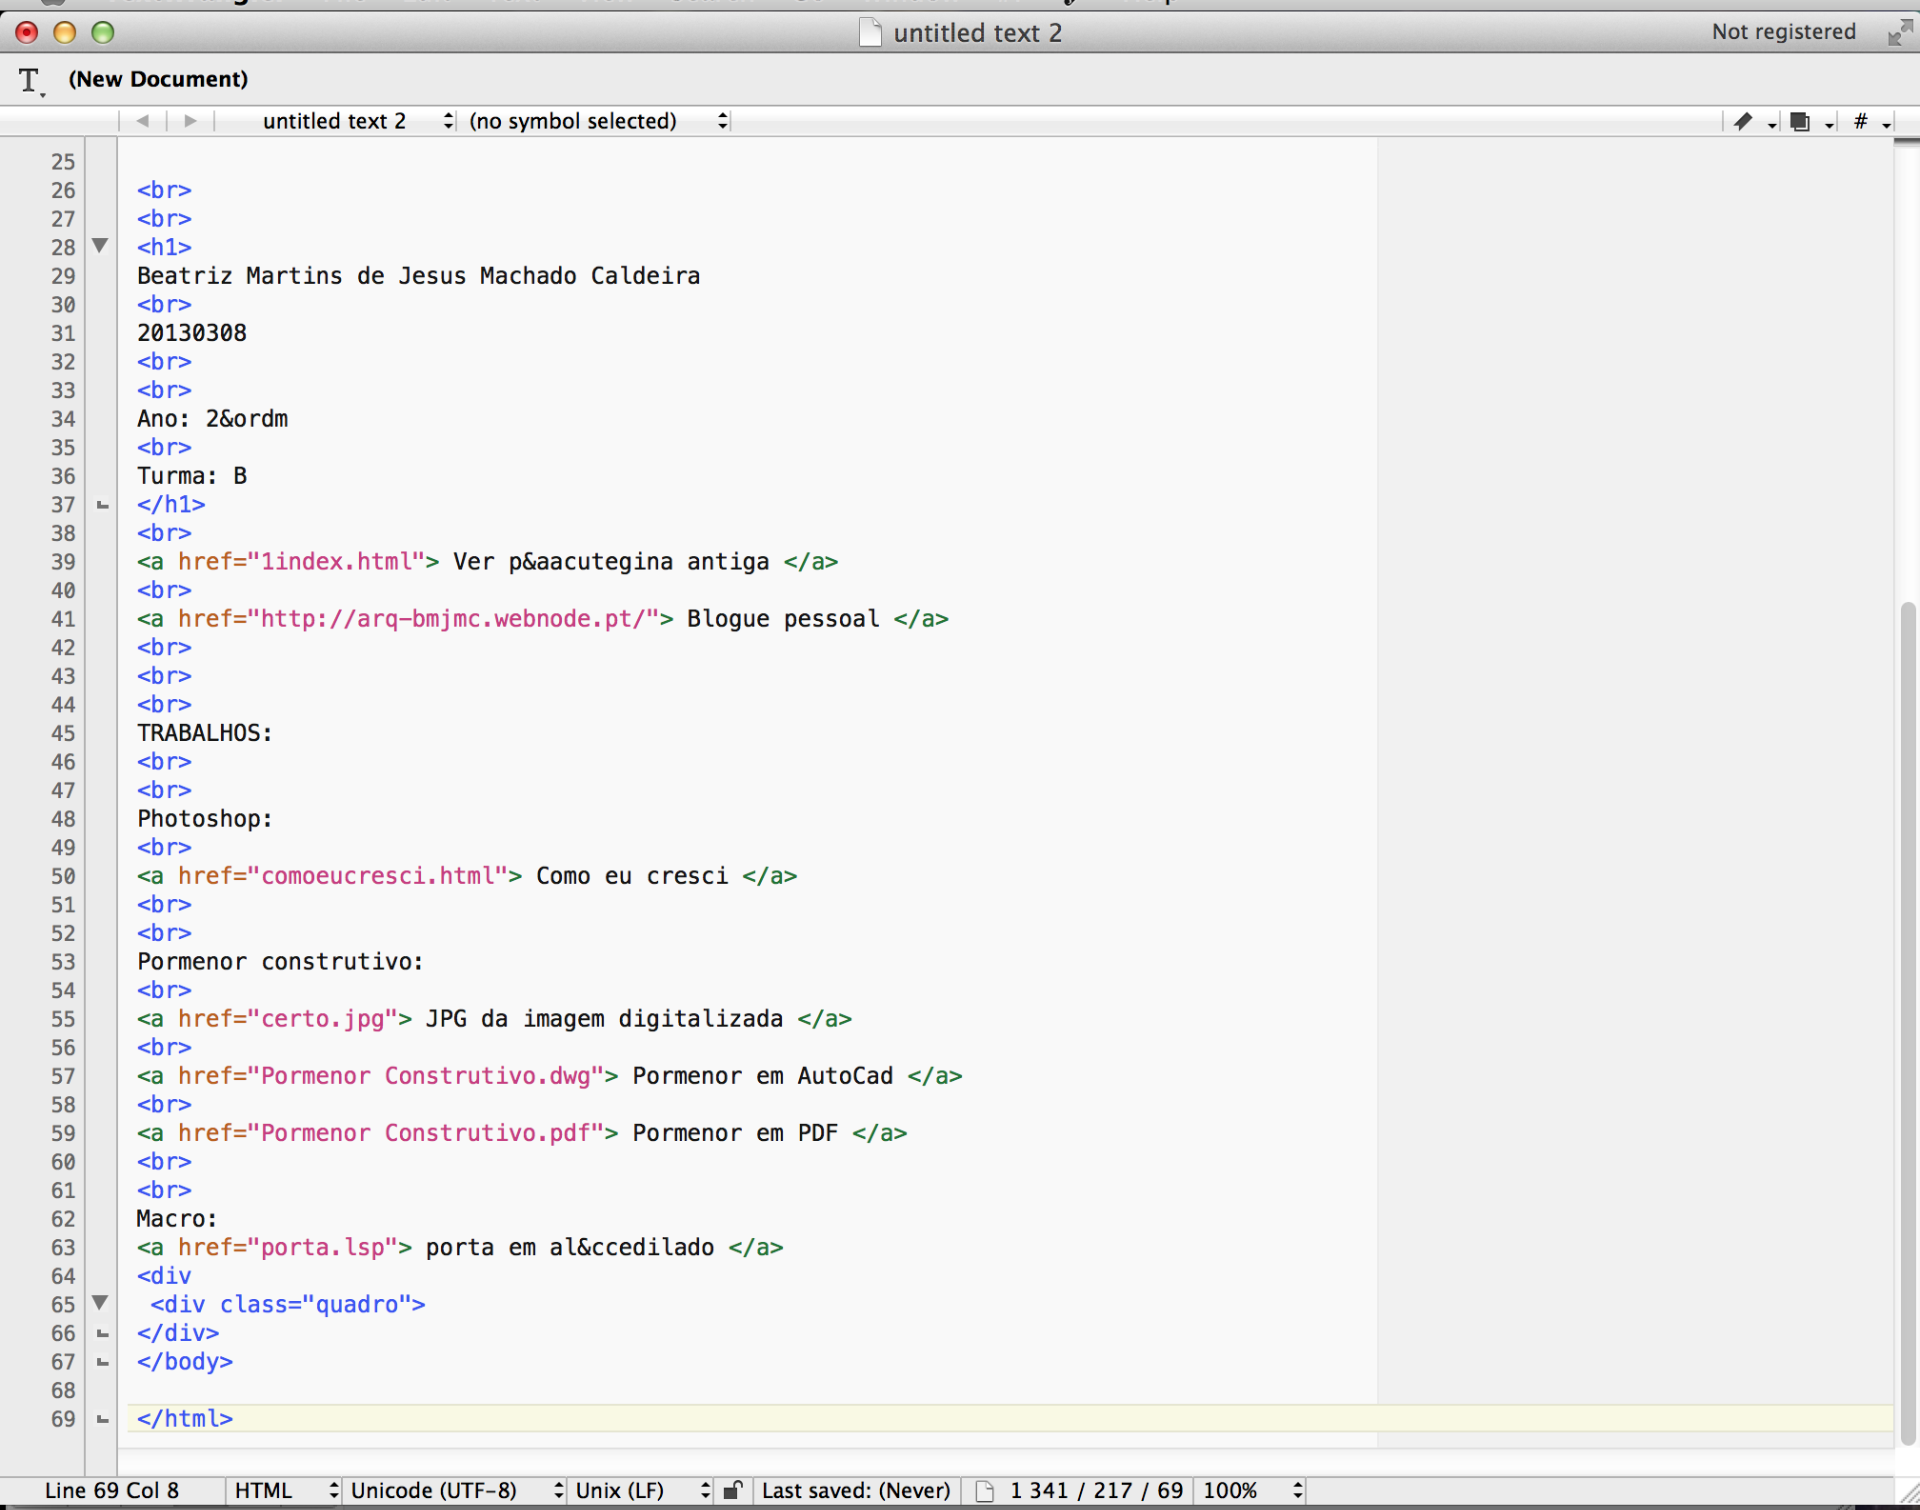Viewport: 1920px width, 1510px height.
Task: Open the 100% zoom dropdown
Action: pyautogui.click(x=1251, y=1490)
